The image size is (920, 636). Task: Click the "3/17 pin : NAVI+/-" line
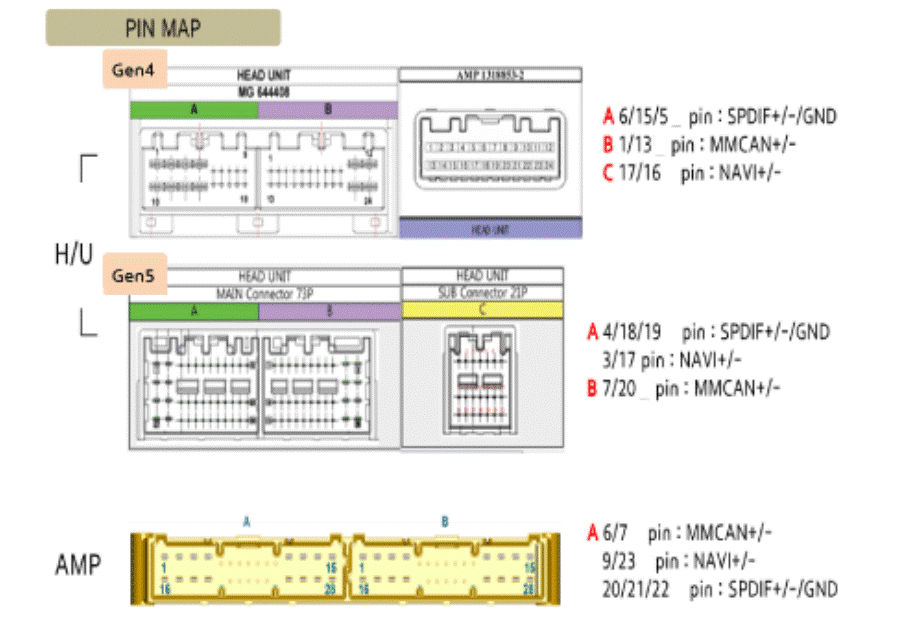click(672, 359)
